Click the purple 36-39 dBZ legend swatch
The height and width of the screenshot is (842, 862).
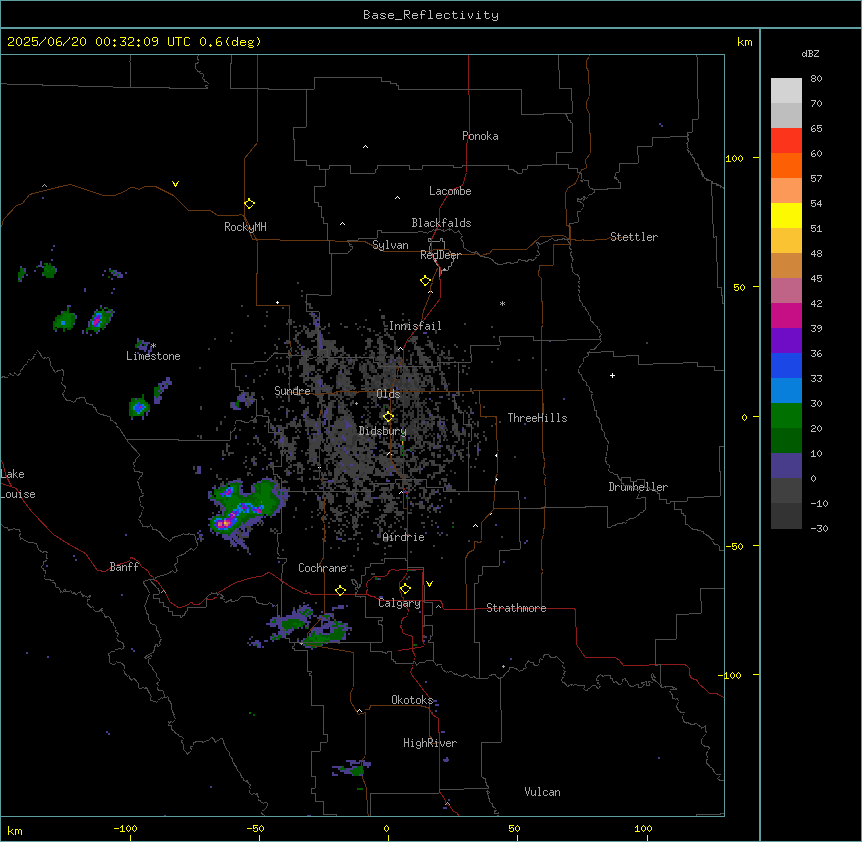786,341
